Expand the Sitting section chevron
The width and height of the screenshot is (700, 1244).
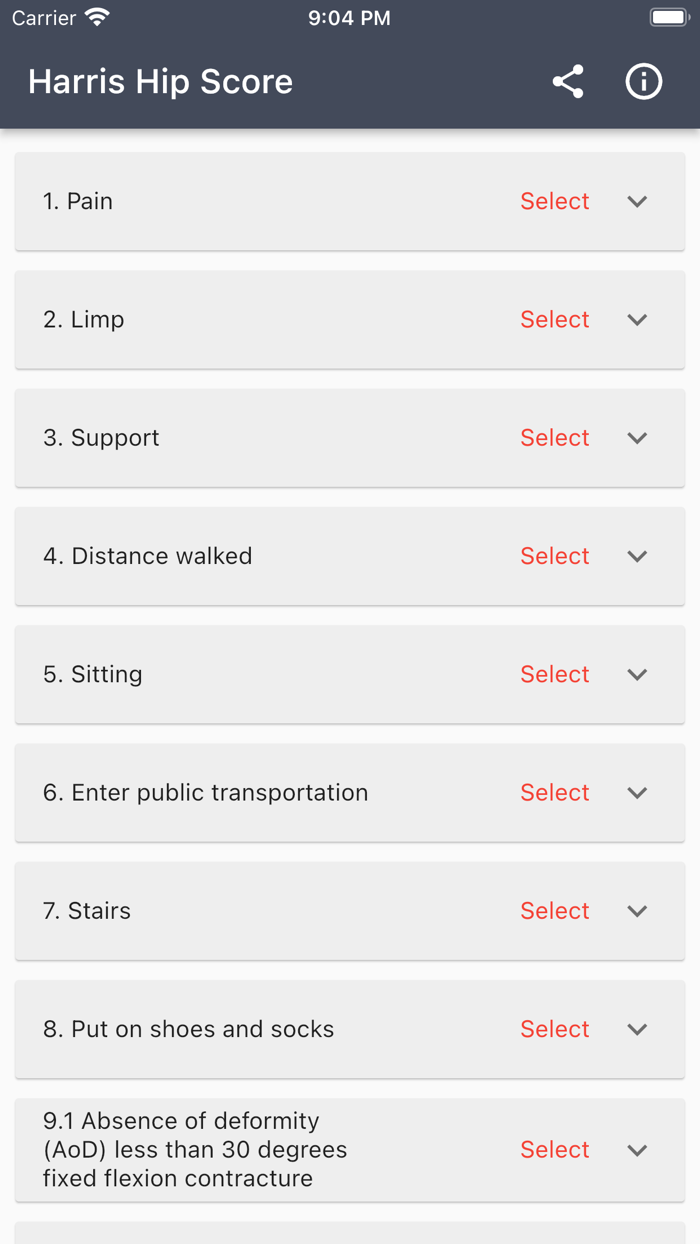[637, 674]
